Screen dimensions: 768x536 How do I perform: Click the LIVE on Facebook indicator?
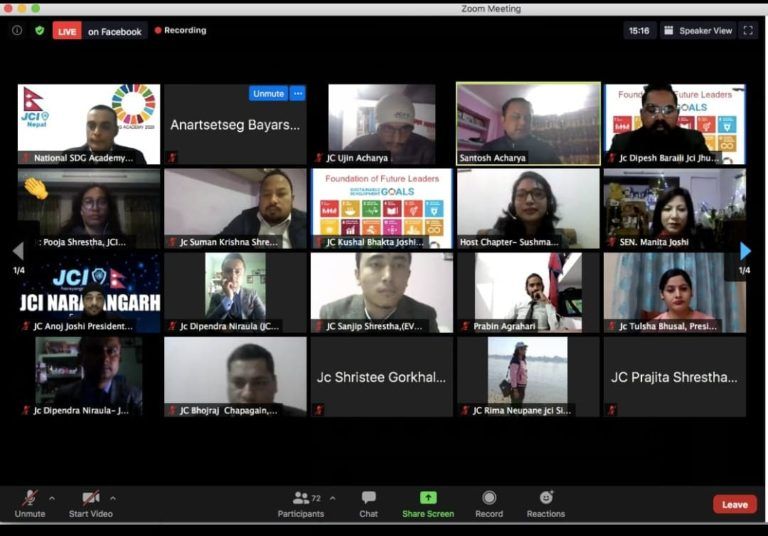pyautogui.click(x=99, y=31)
